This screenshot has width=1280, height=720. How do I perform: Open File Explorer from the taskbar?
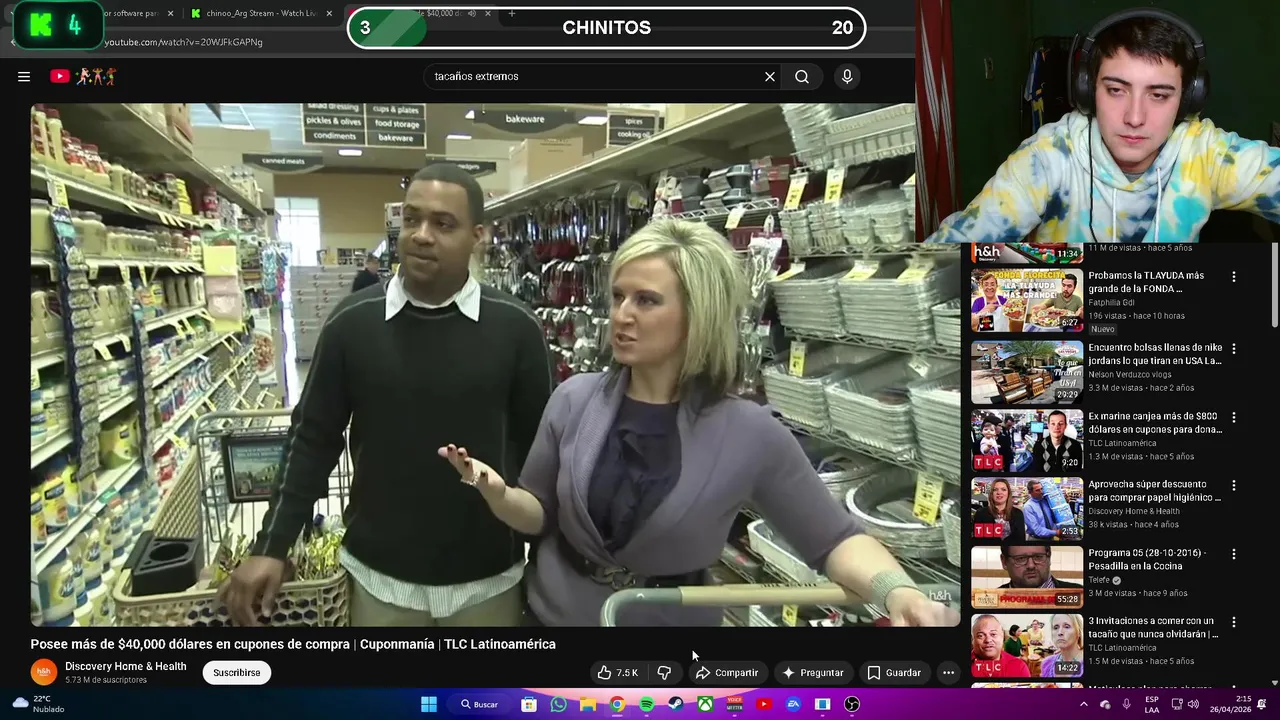point(588,704)
